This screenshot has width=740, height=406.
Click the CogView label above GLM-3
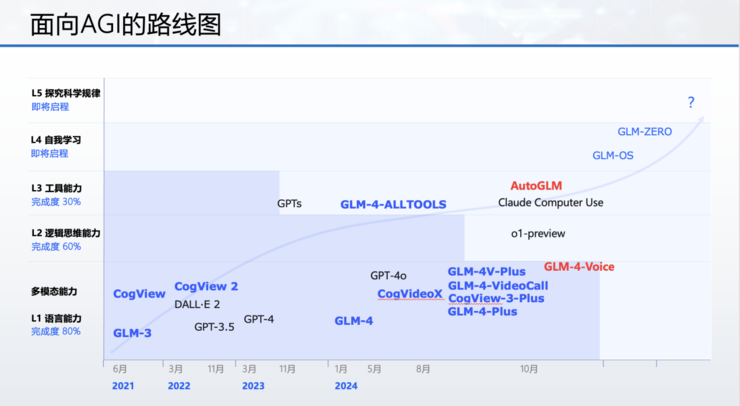coord(139,294)
